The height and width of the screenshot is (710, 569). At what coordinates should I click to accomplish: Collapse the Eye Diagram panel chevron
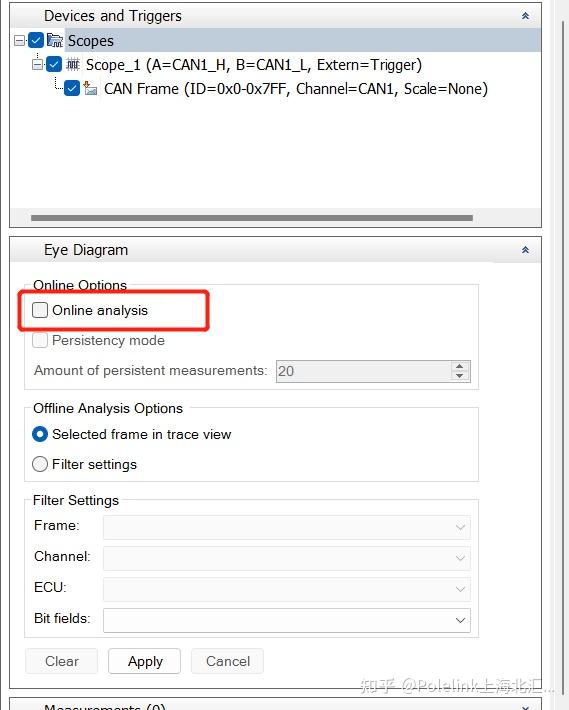click(525, 250)
